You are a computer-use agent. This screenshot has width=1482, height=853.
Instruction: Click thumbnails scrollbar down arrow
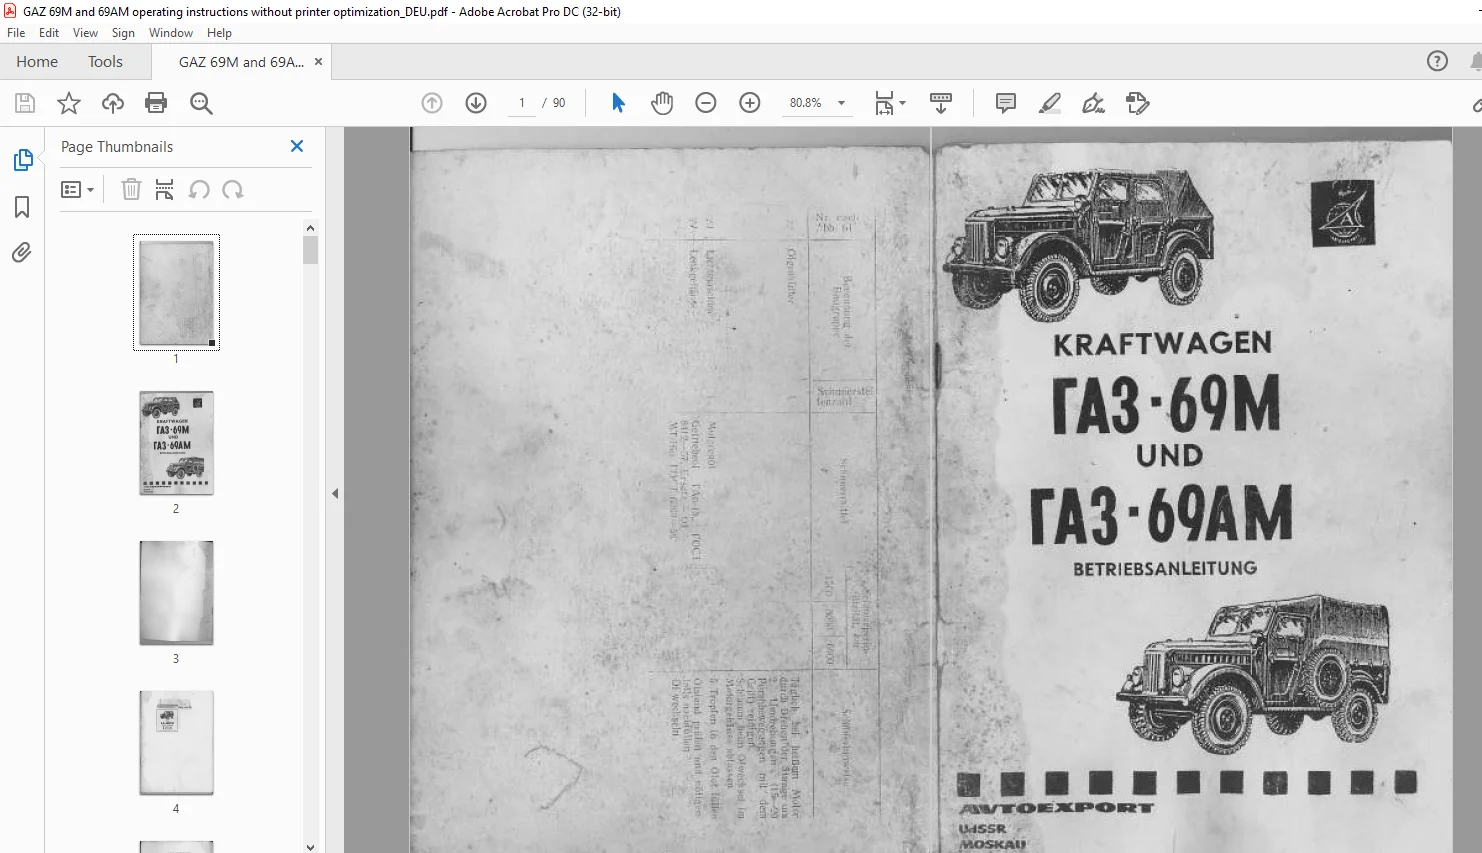[x=310, y=846]
